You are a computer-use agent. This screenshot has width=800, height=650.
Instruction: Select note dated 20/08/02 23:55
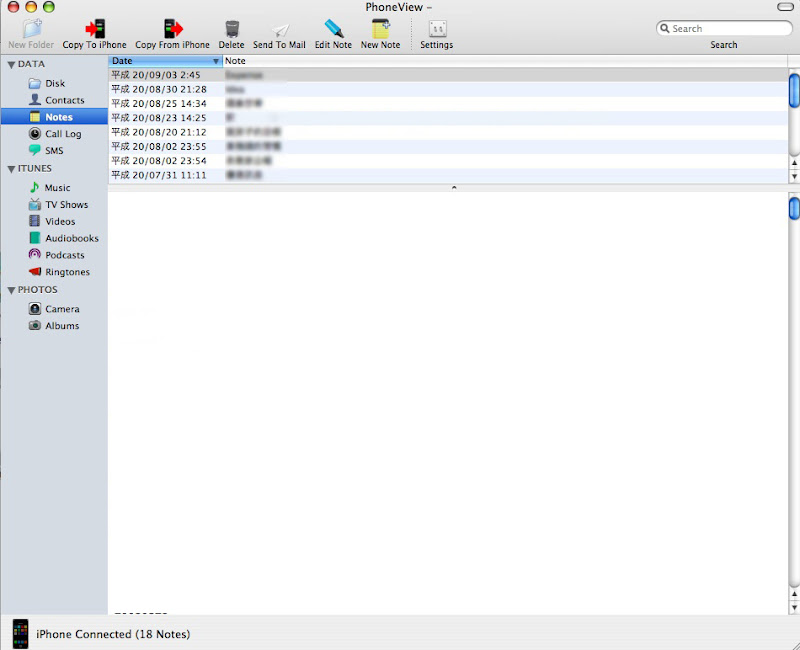pyautogui.click(x=448, y=146)
